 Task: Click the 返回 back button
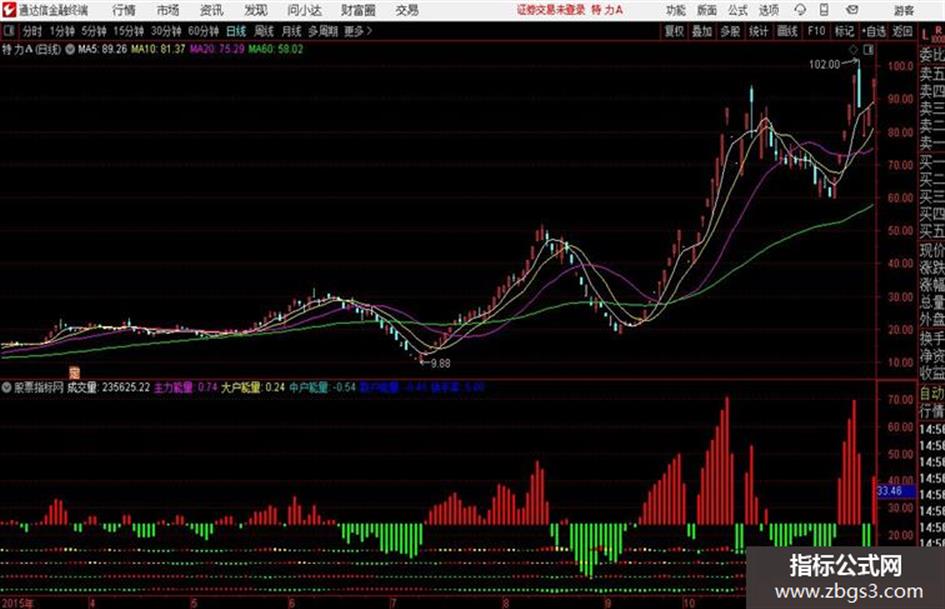click(x=902, y=31)
